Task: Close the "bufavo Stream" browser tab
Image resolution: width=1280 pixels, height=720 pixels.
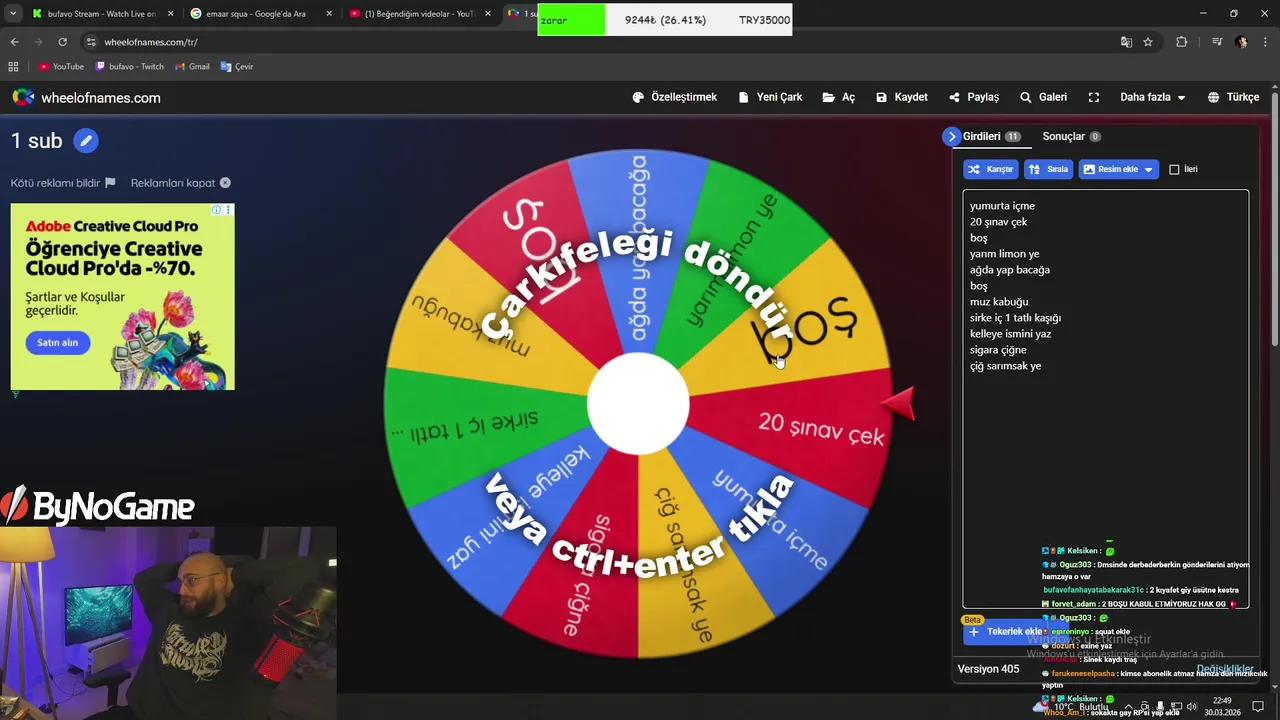Action: pos(170,13)
